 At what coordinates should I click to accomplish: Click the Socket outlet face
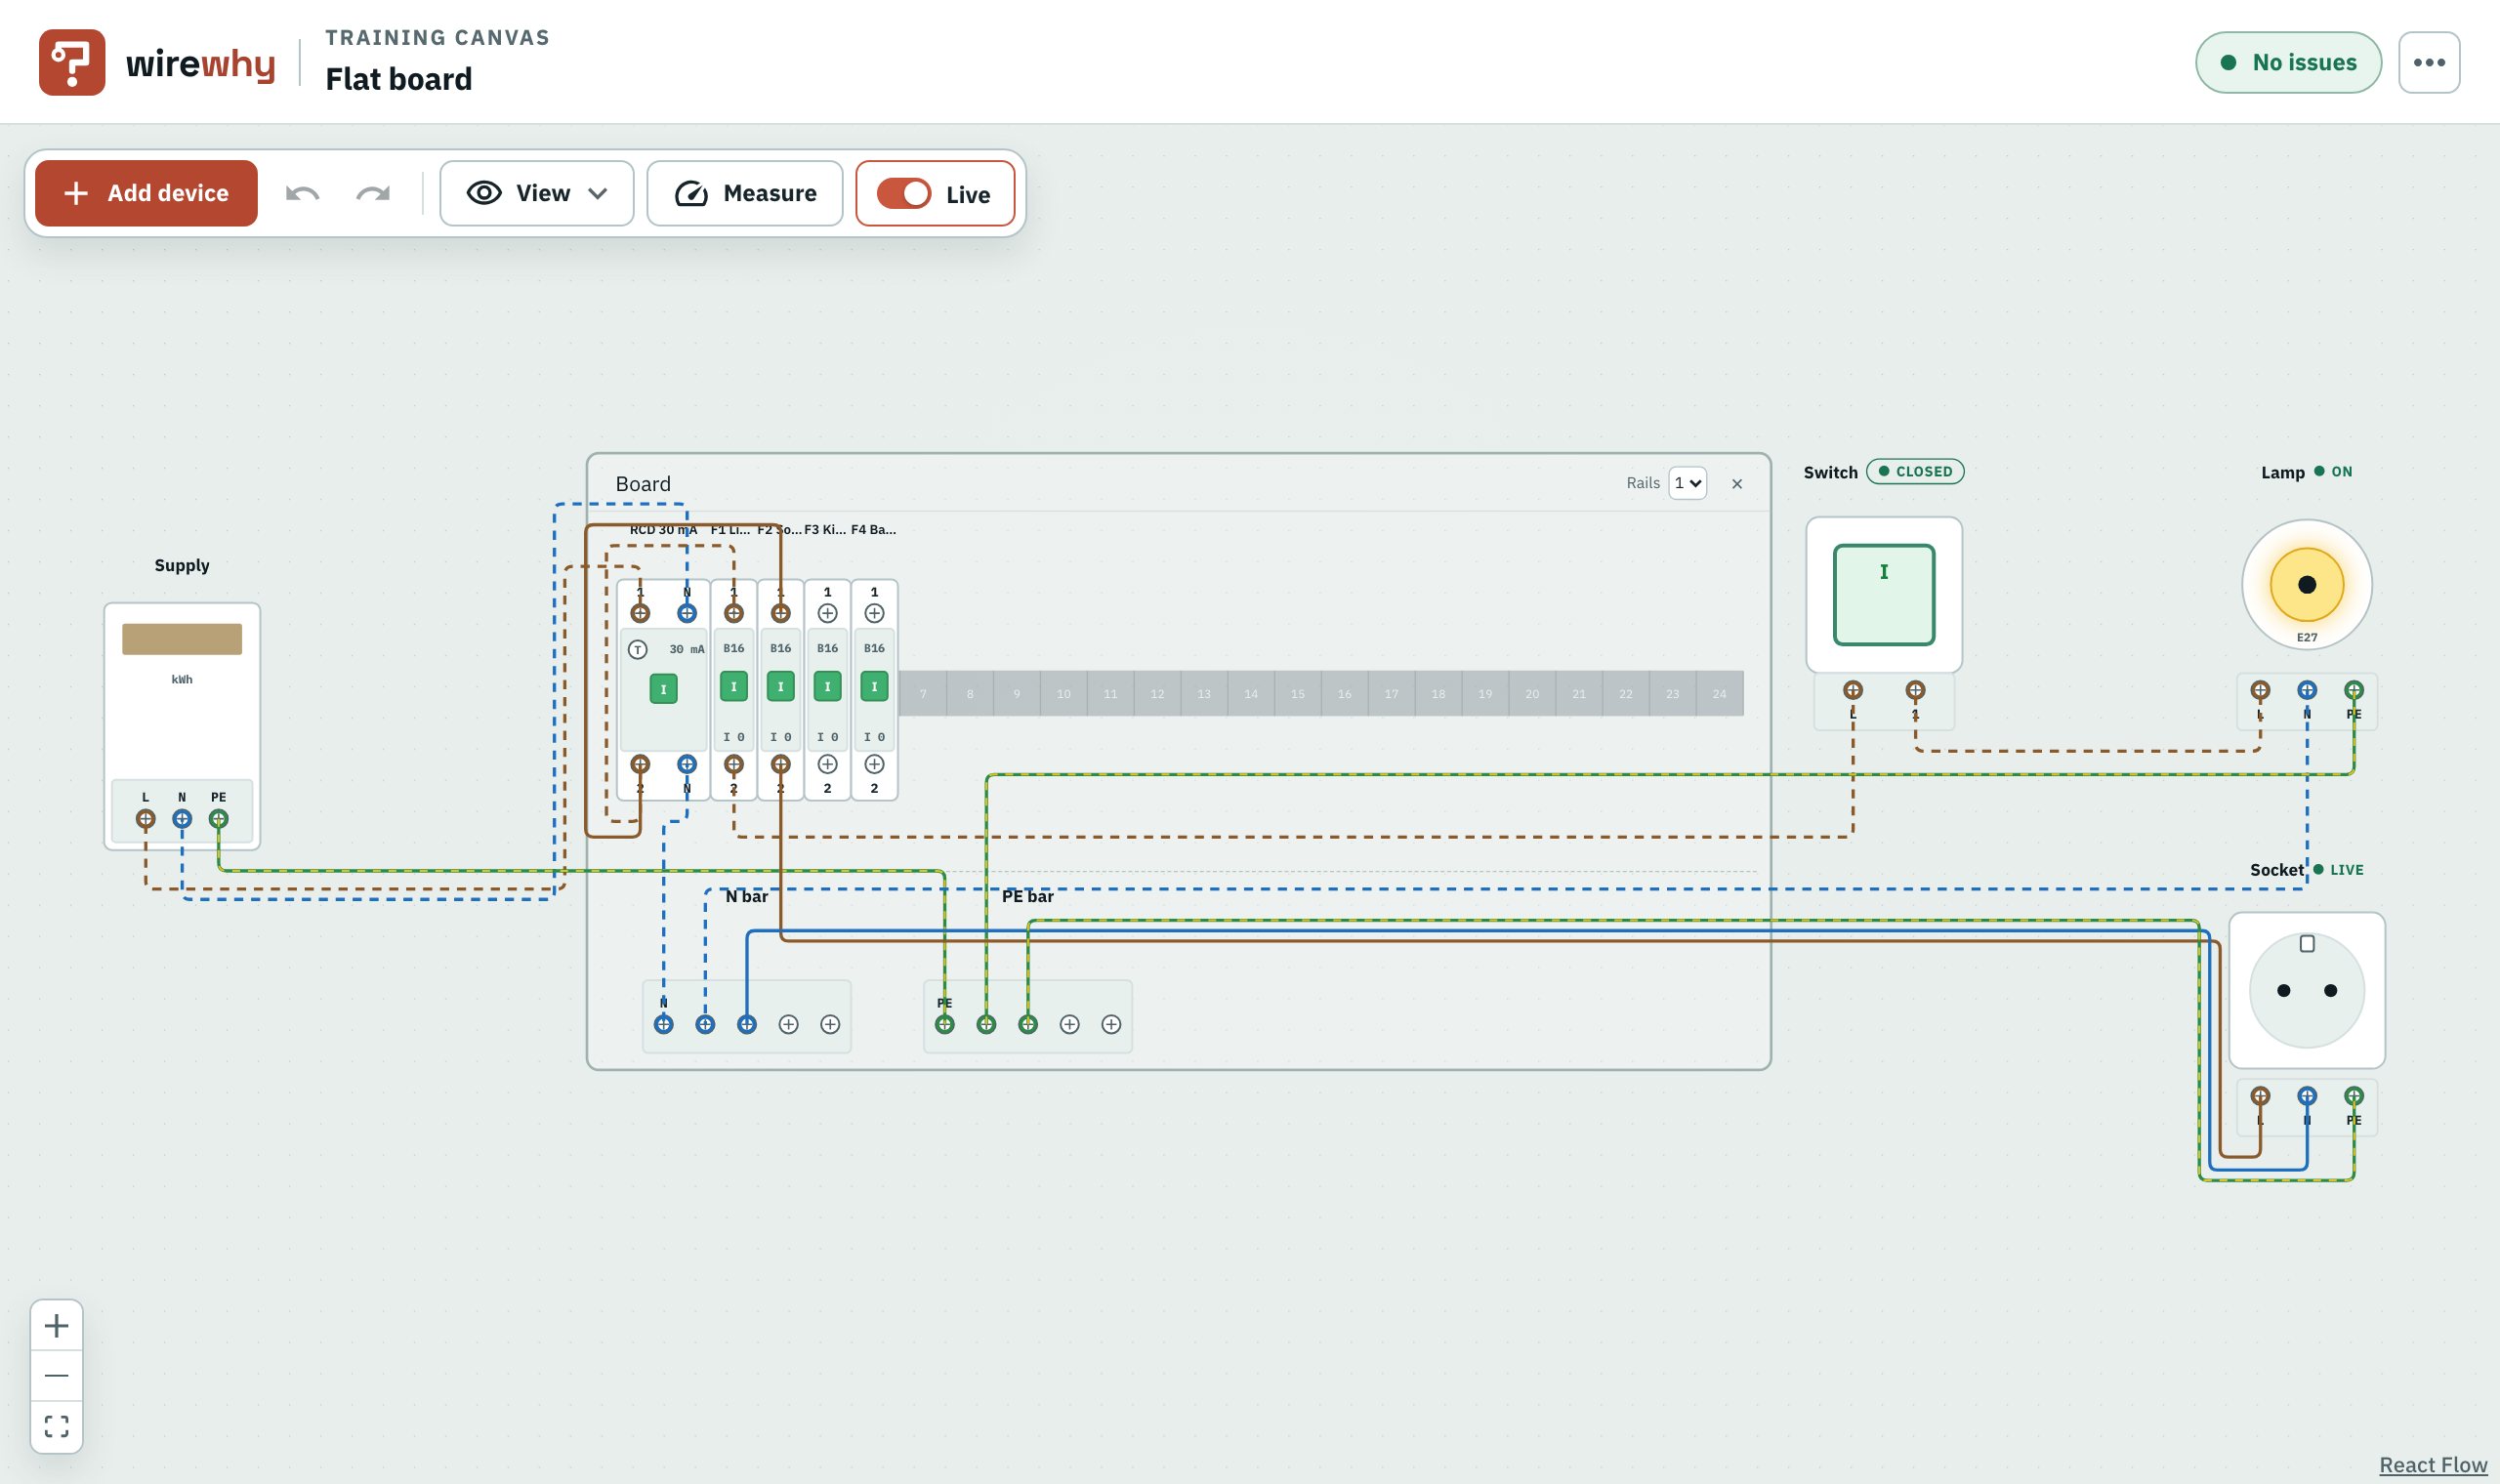point(2307,990)
